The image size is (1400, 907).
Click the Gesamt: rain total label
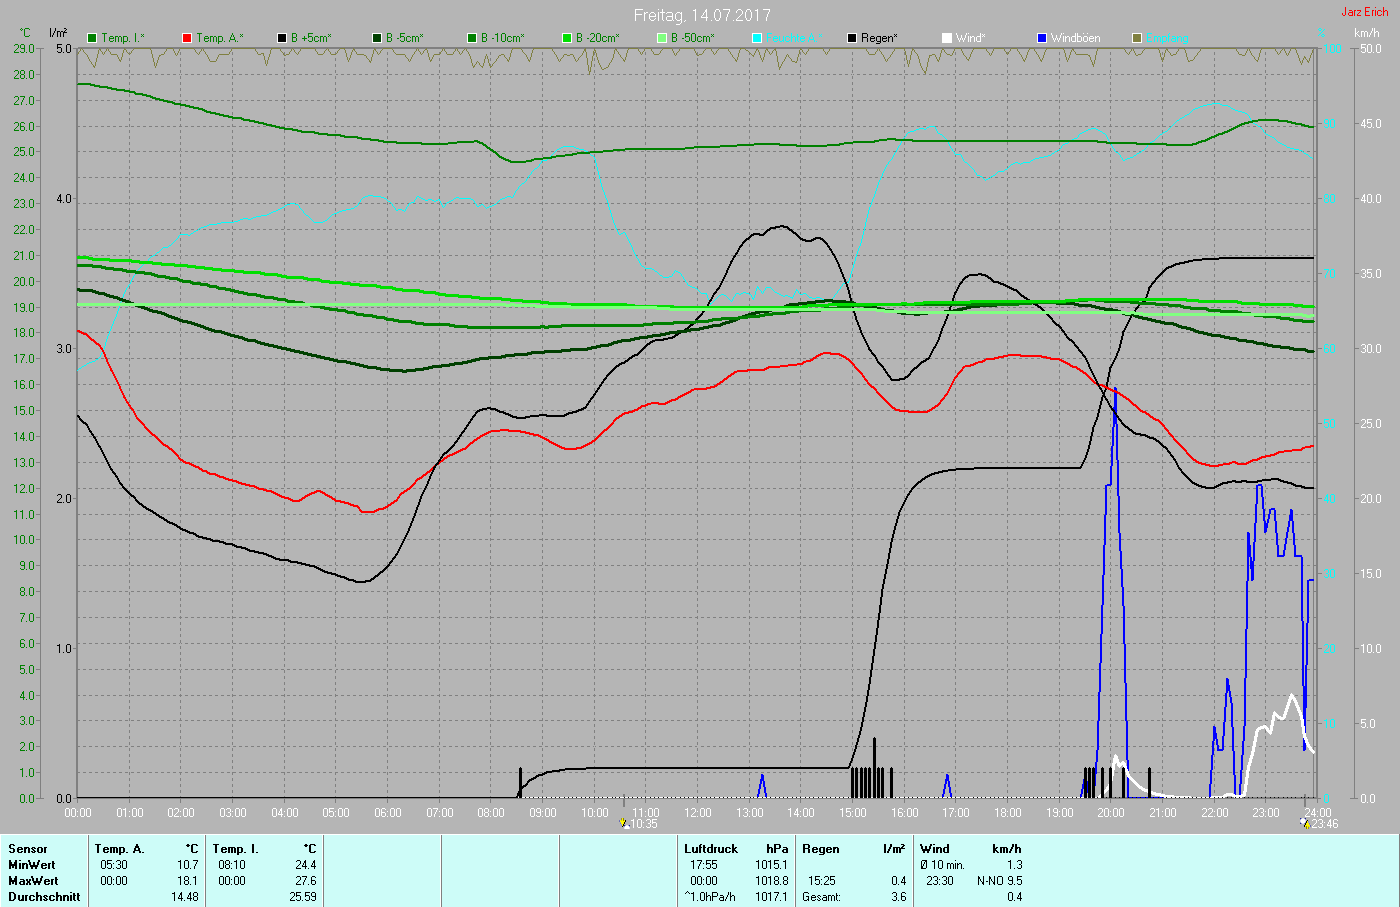click(821, 897)
